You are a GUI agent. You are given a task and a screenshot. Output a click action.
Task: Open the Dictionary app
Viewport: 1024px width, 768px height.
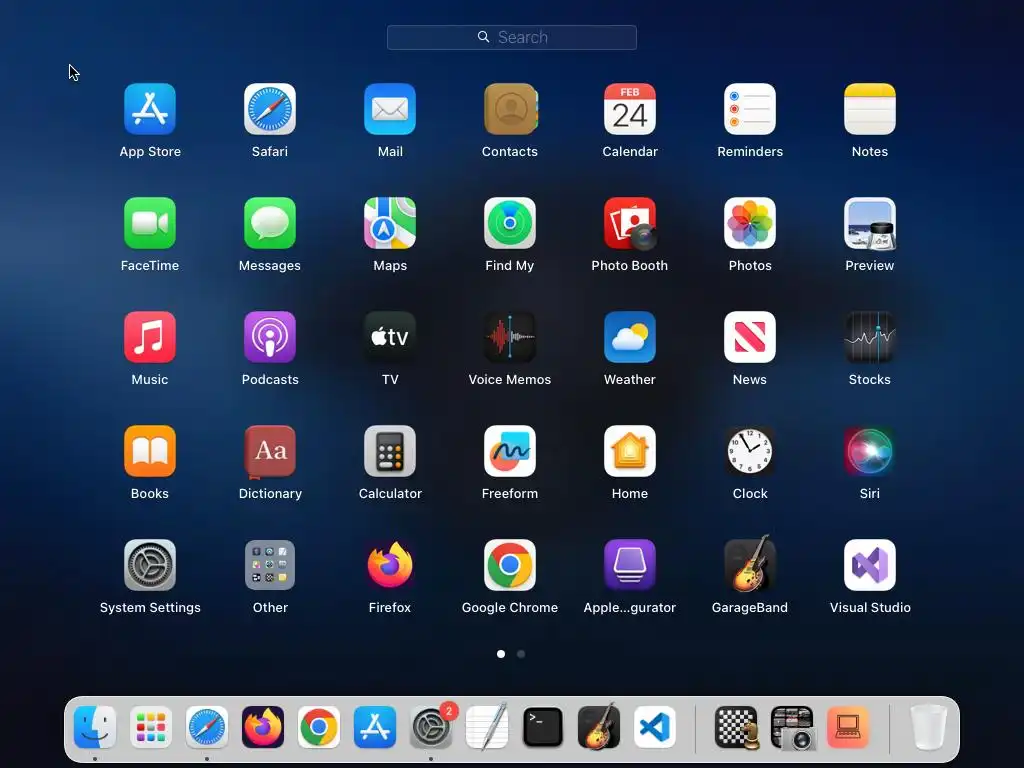click(x=270, y=451)
